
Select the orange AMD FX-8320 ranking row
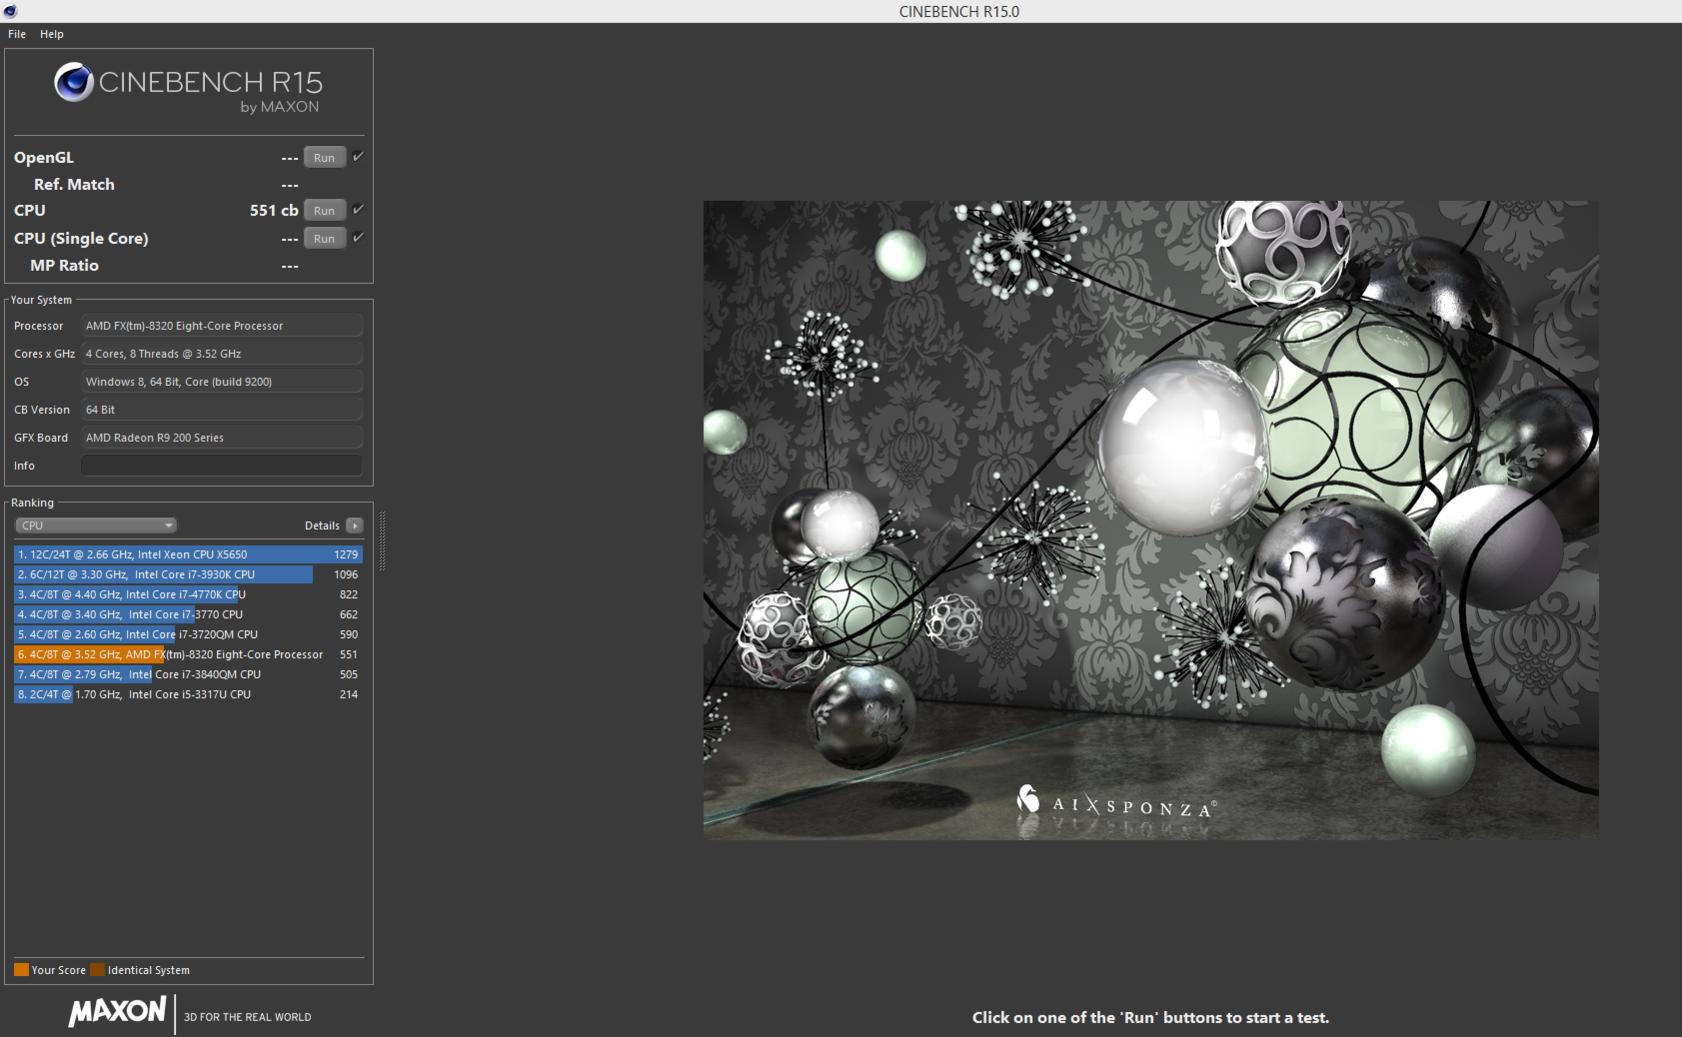pyautogui.click(x=188, y=654)
